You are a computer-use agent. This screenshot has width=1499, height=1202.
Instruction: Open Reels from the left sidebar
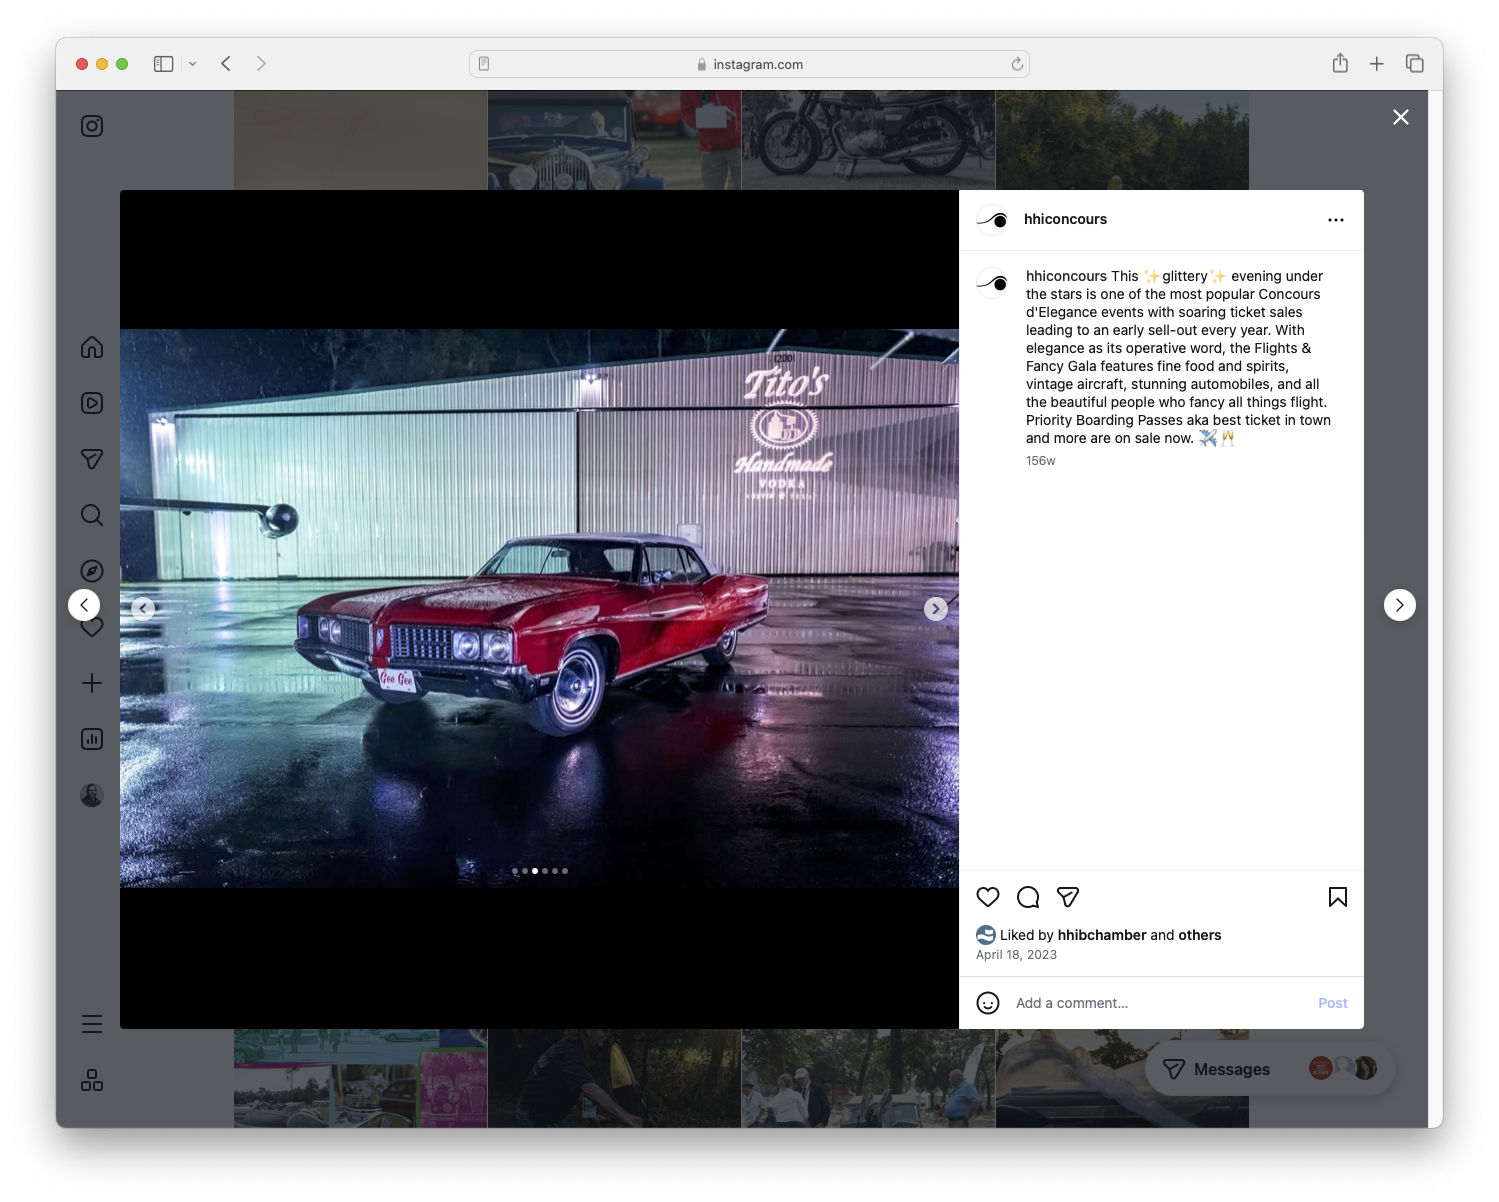[91, 403]
